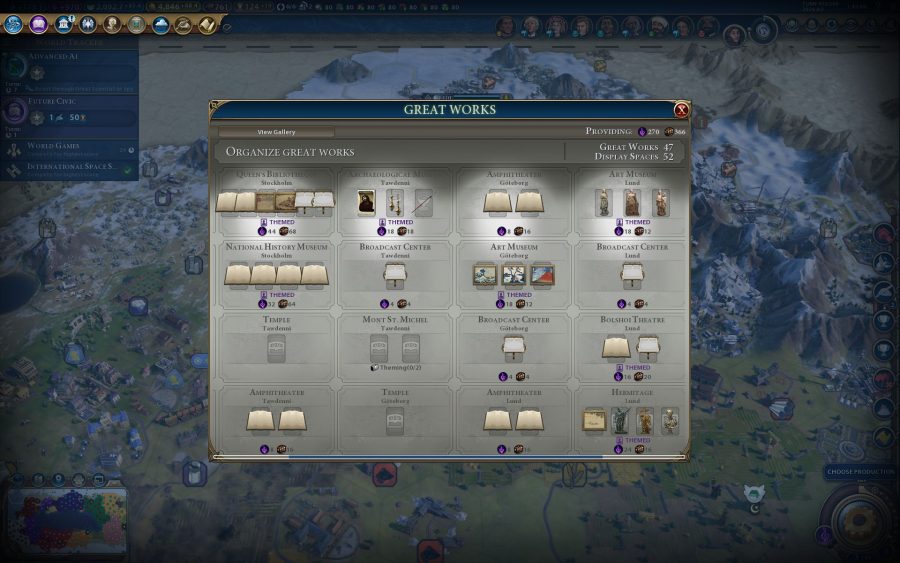Select the Mona Lisa-style portrait in Archaeological Museum
Viewport: 900px width, 563px height.
(366, 203)
